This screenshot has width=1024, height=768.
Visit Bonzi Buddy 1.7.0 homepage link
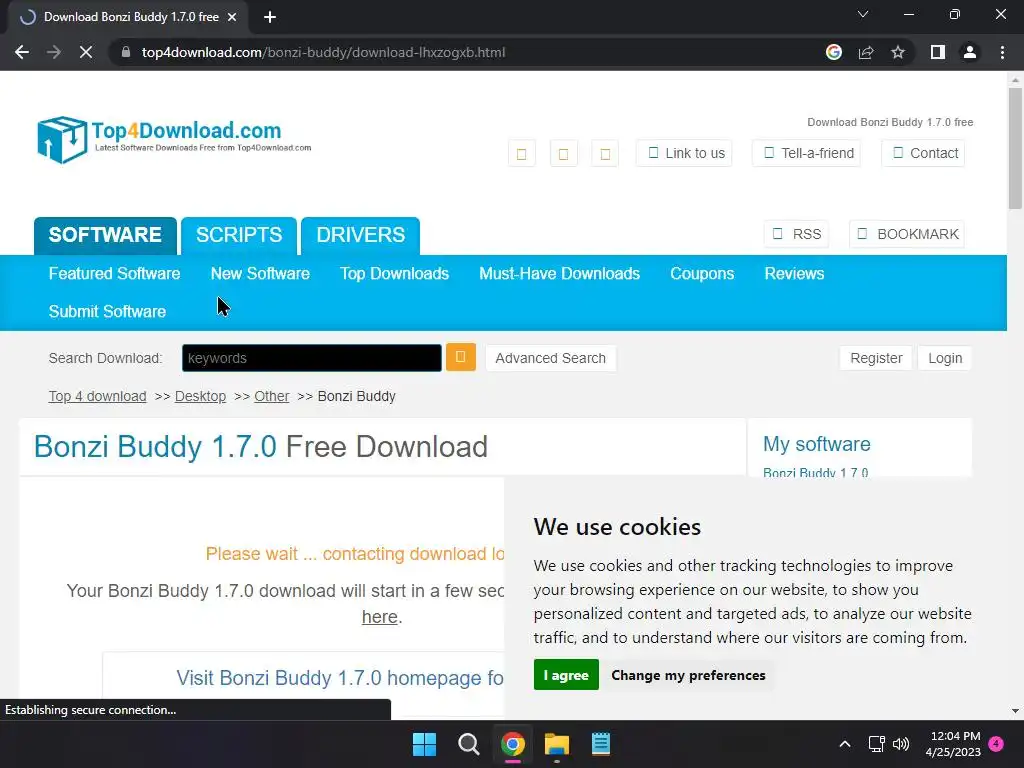coord(340,678)
